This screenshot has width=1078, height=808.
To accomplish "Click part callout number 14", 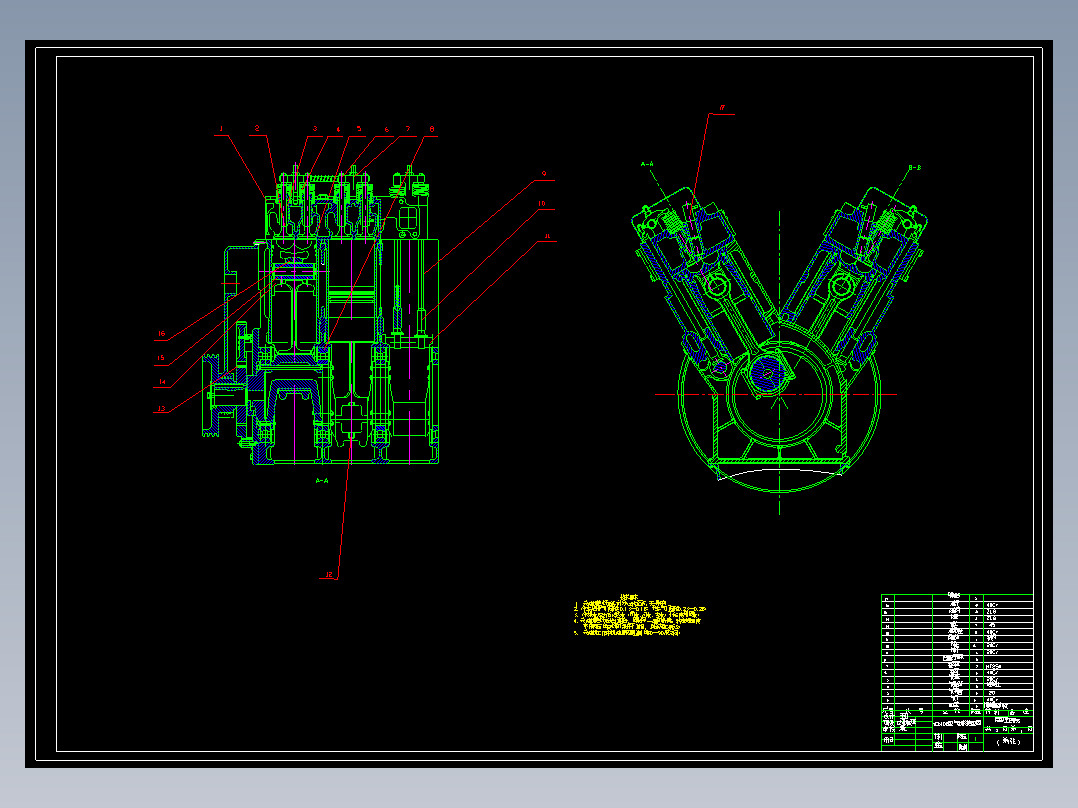I will pos(162,382).
